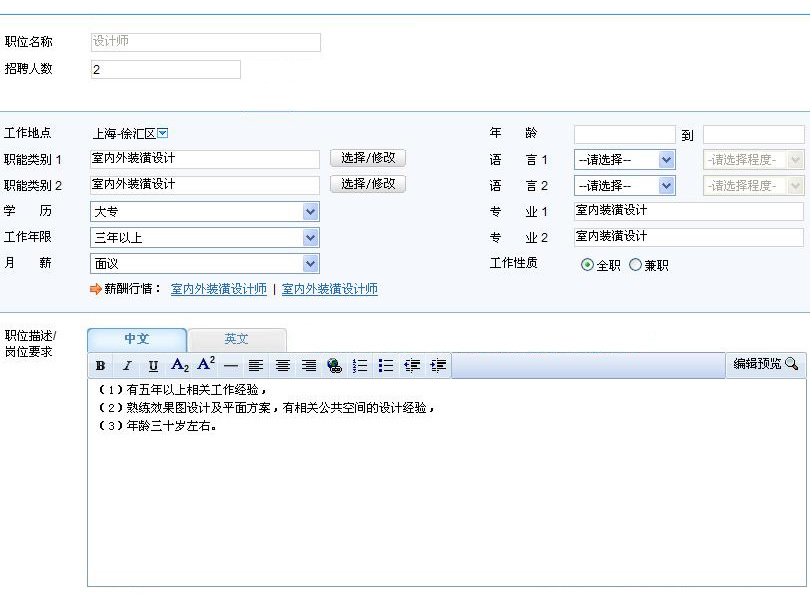Select the 兼职 radio button
Viewport: 810px width, 599px height.
(x=635, y=265)
